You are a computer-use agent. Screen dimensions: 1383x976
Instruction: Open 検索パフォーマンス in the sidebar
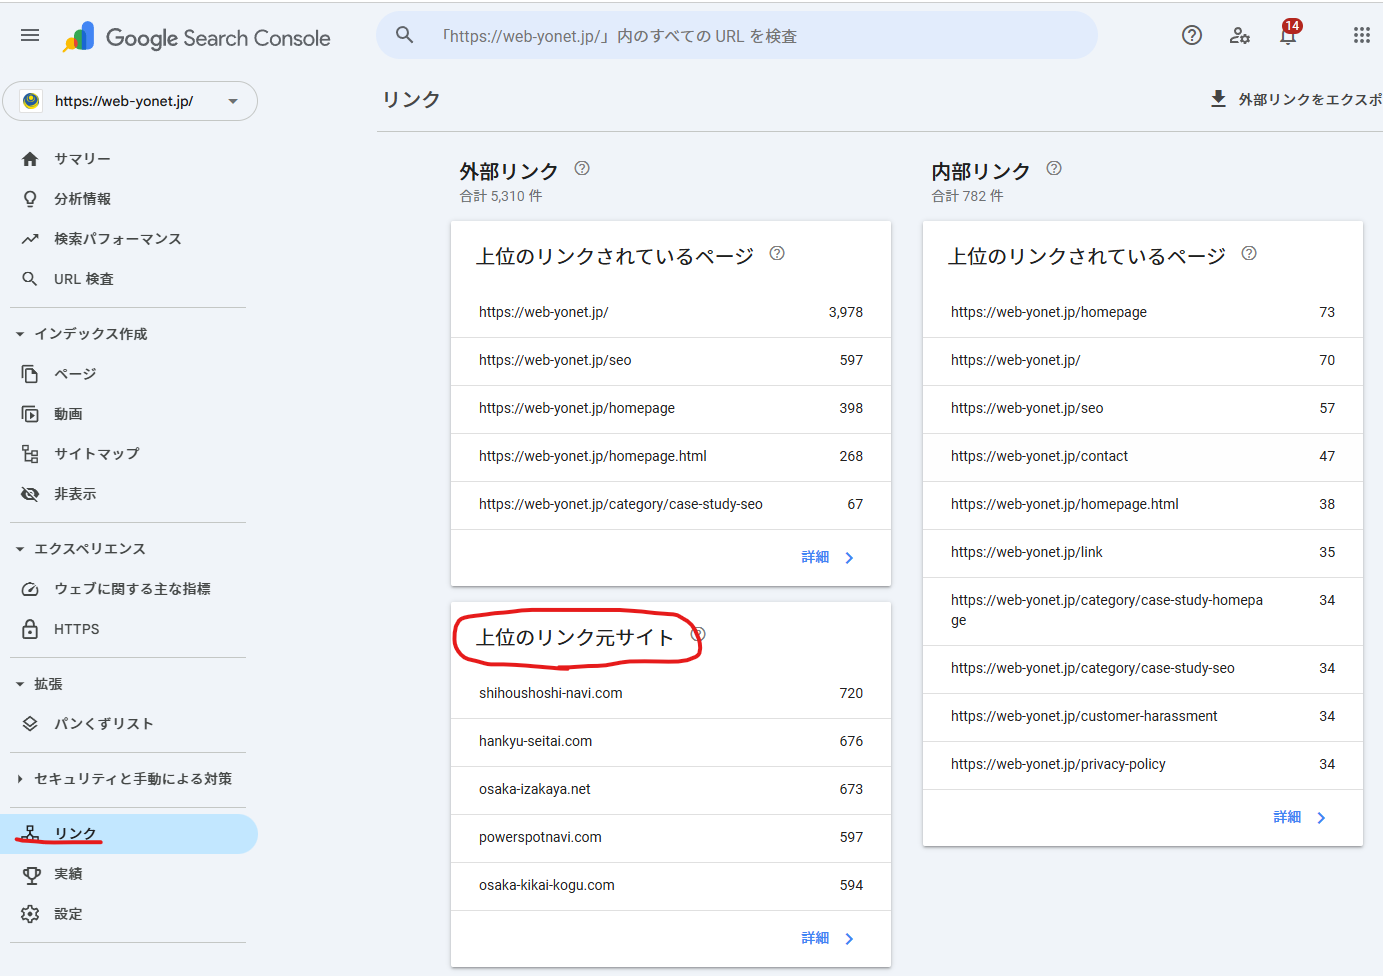117,239
